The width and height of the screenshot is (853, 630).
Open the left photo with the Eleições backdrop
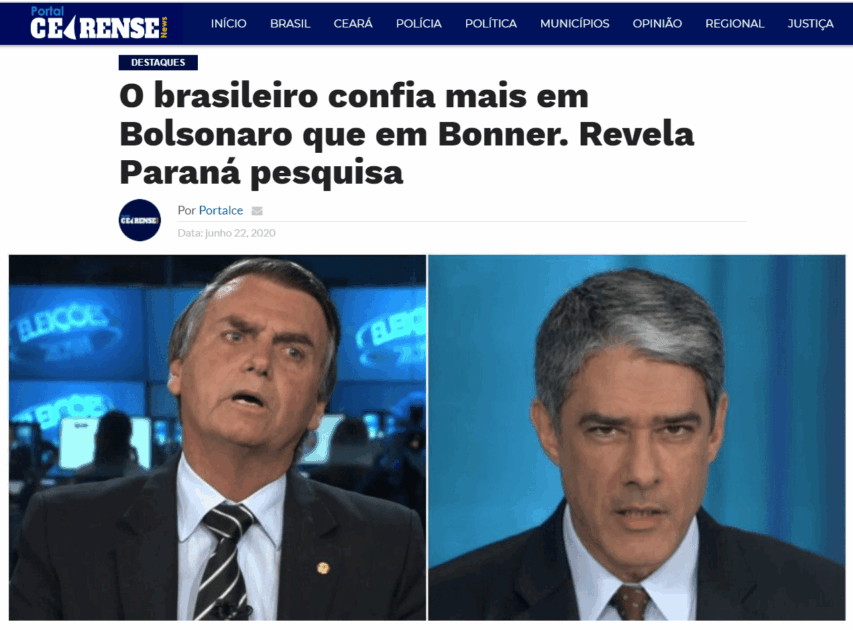(217, 437)
